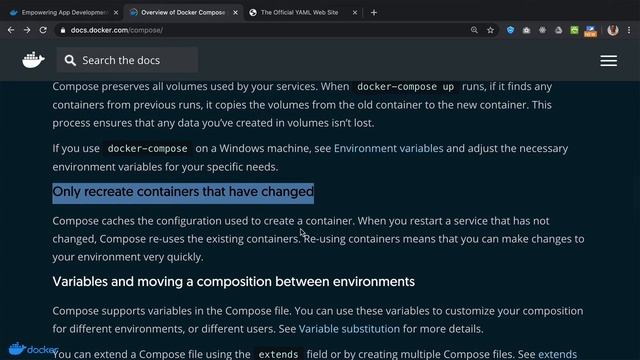The width and height of the screenshot is (640, 360).
Task: Go forward to the next page
Action: [27, 30]
